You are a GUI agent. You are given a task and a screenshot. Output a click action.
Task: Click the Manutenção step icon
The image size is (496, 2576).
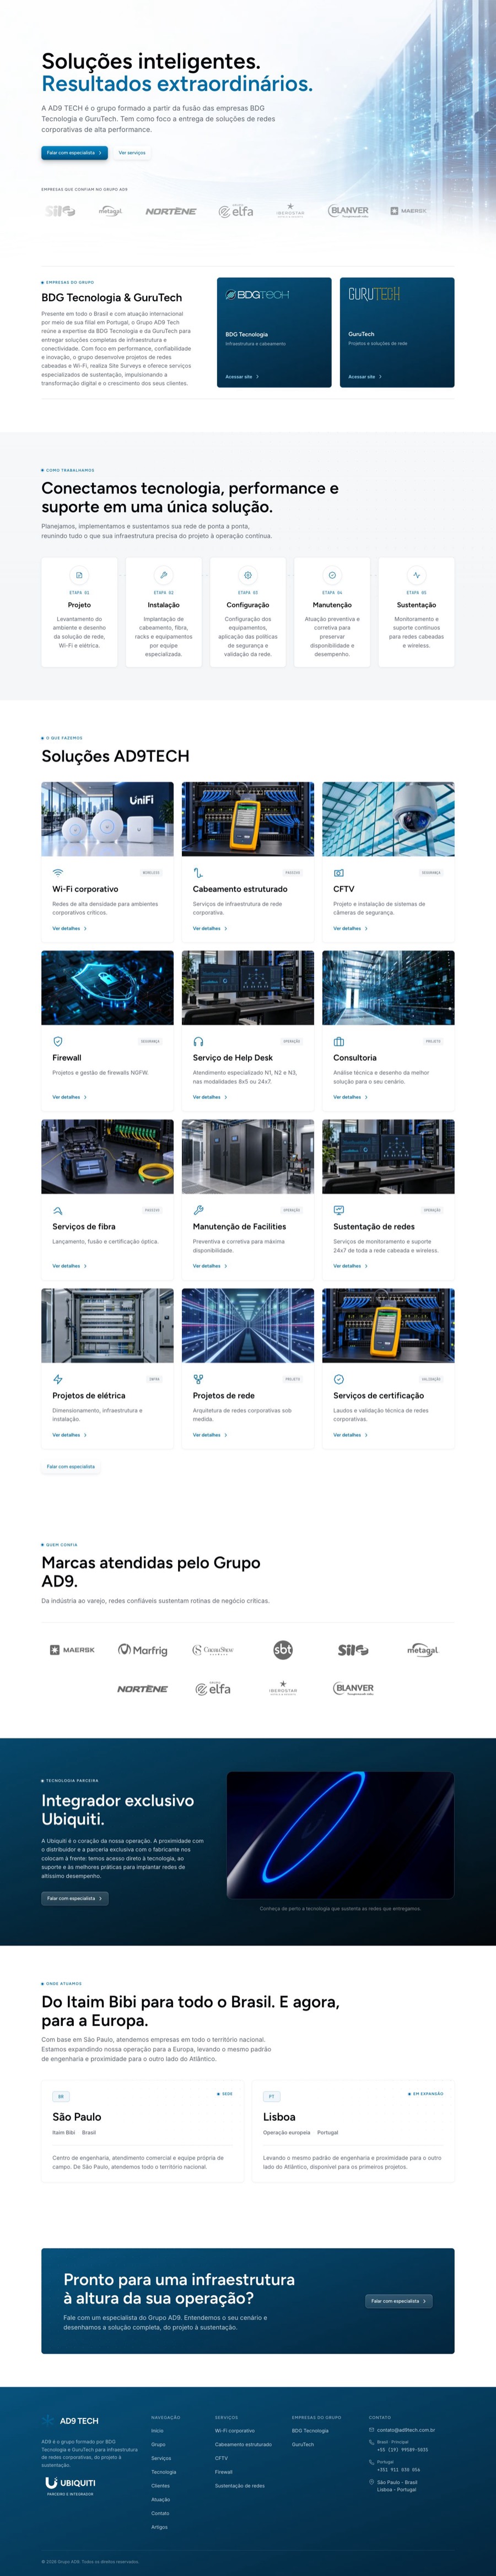coord(332,575)
